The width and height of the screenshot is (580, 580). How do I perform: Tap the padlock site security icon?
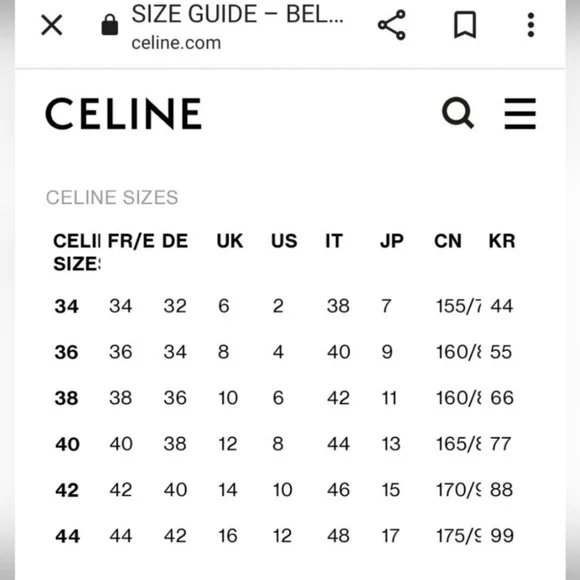pyautogui.click(x=109, y=25)
